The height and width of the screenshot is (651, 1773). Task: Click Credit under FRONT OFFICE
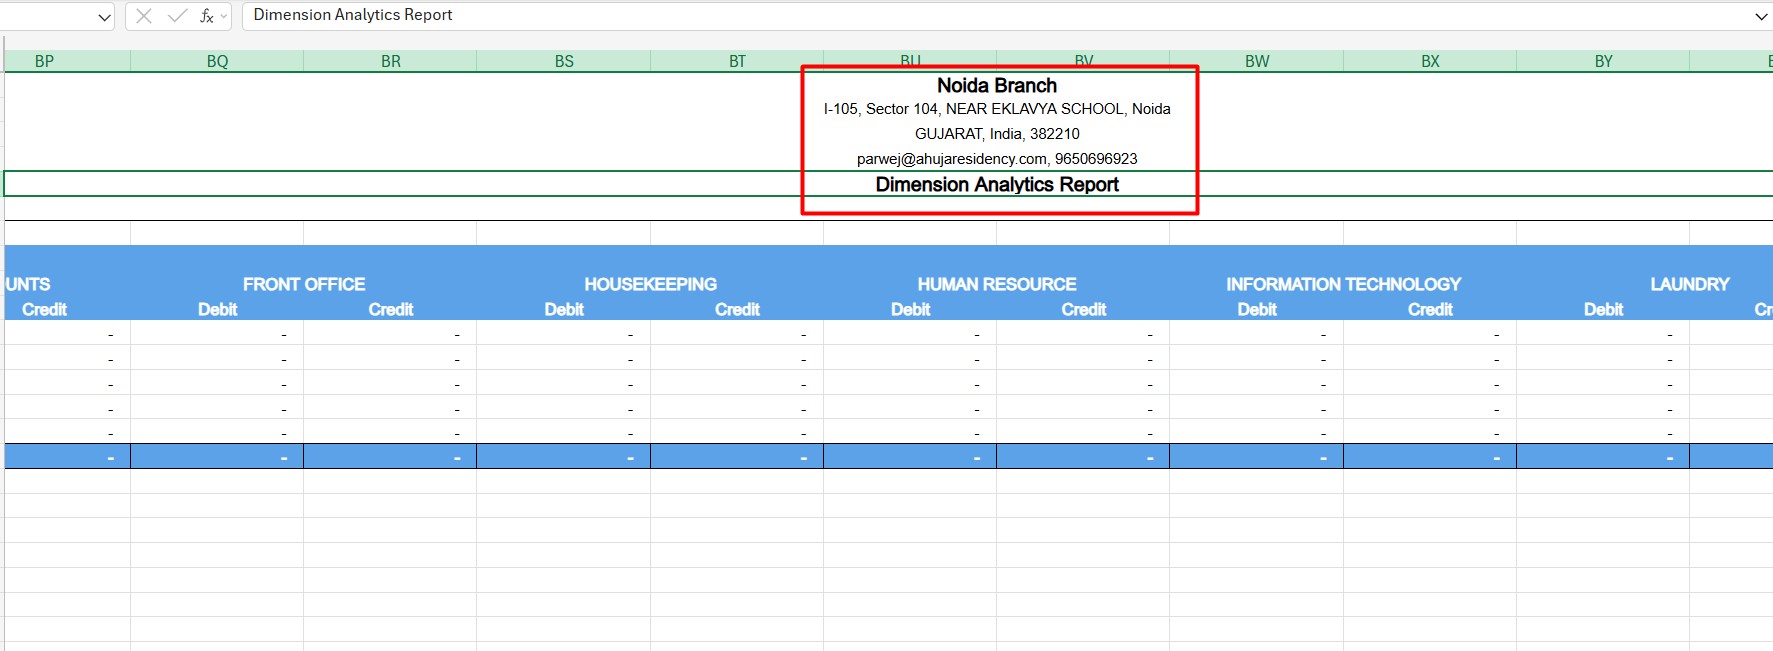pos(390,309)
